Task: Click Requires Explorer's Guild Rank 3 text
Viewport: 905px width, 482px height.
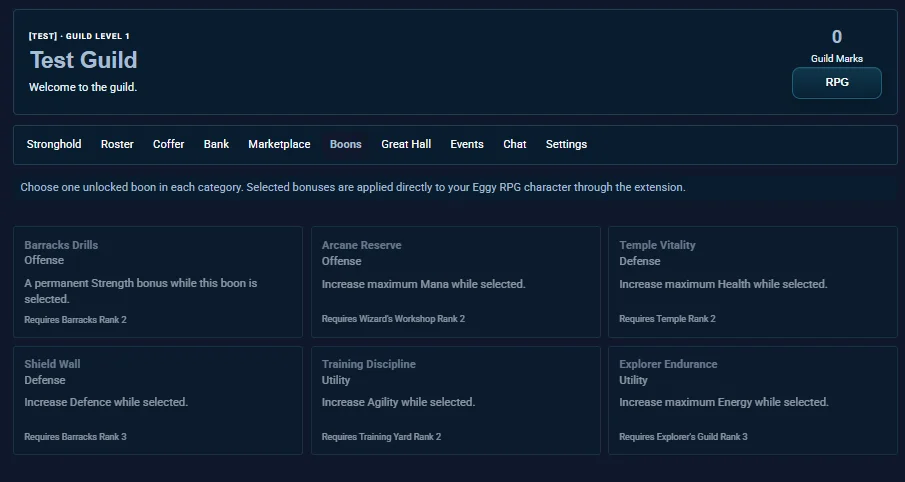Action: point(683,436)
